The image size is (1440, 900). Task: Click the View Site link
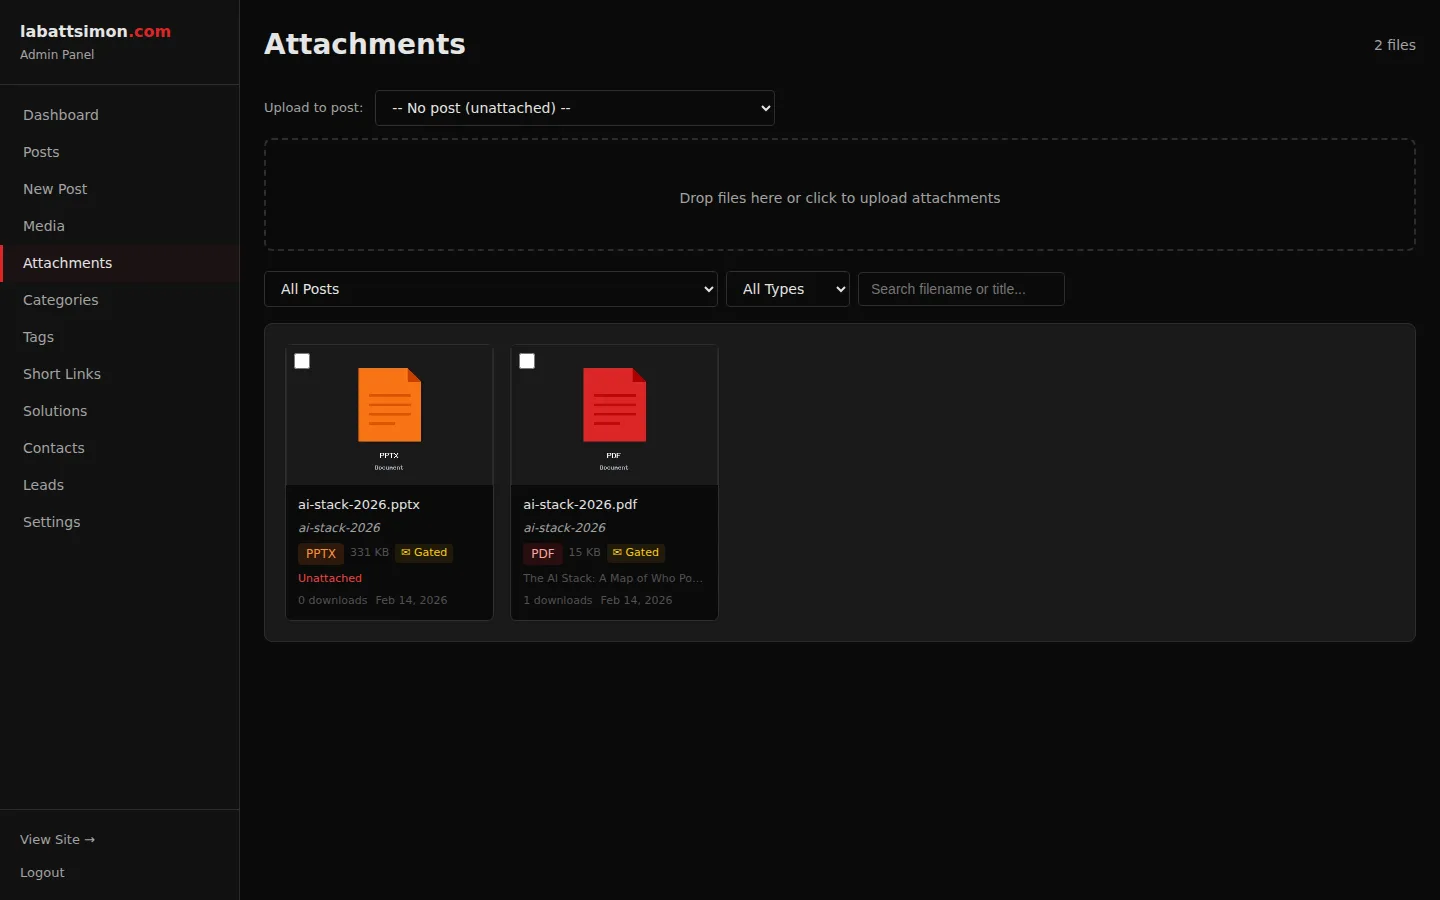pyautogui.click(x=57, y=839)
